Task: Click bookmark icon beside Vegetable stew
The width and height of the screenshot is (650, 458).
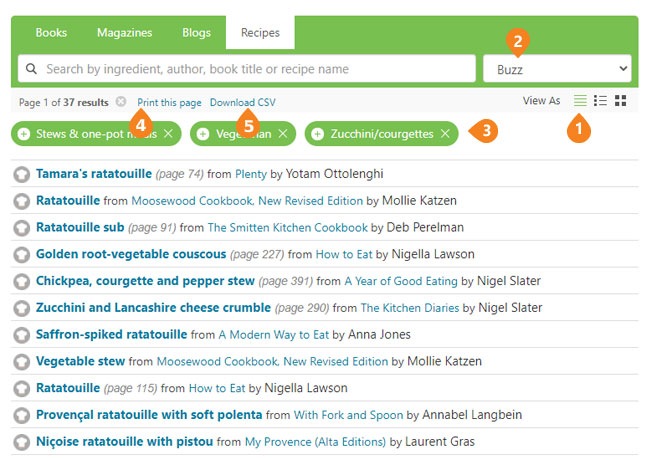Action: tap(22, 362)
